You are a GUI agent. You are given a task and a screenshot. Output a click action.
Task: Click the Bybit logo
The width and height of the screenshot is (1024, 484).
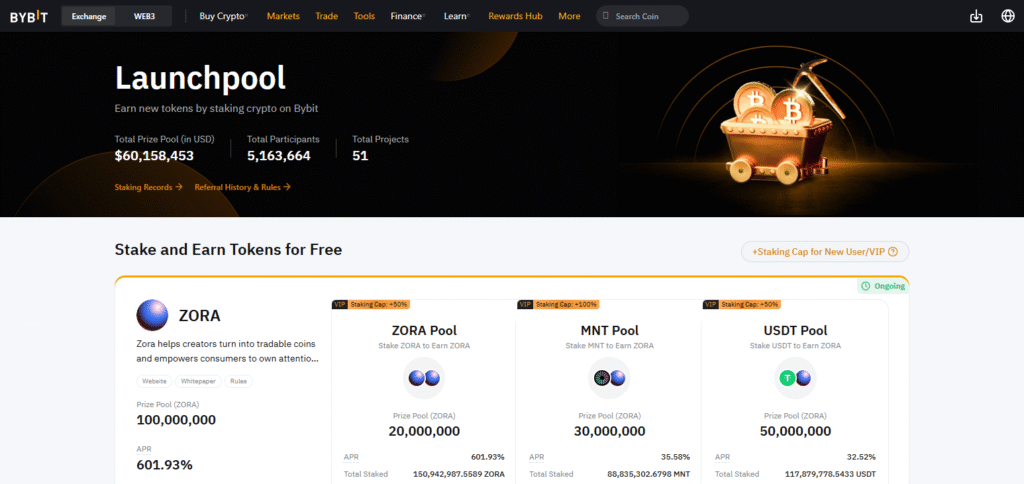coord(29,16)
